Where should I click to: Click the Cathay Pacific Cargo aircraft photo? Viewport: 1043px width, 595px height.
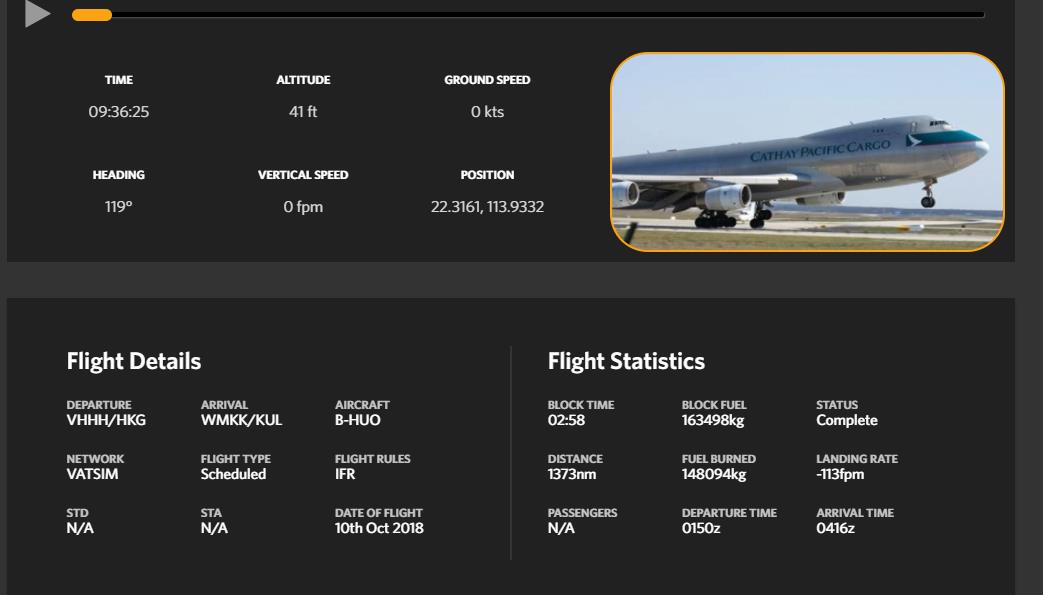[807, 151]
